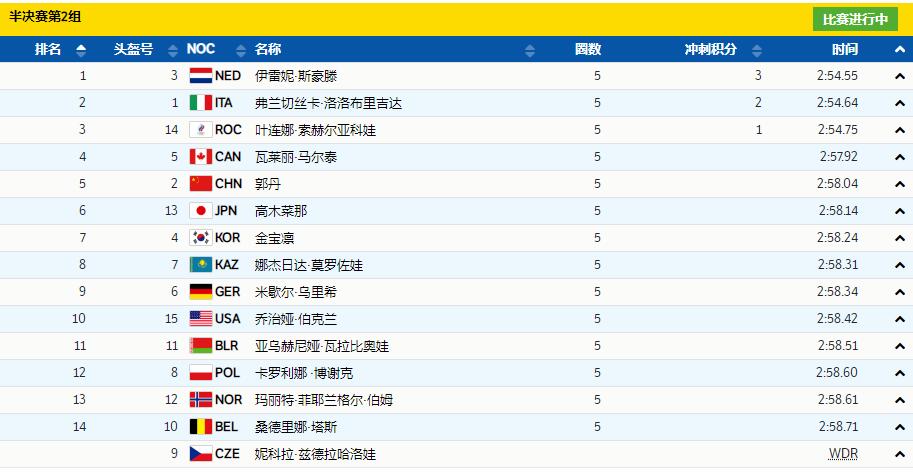Click time value 2:58.60
Image resolution: width=913 pixels, height=472 pixels.
click(837, 372)
